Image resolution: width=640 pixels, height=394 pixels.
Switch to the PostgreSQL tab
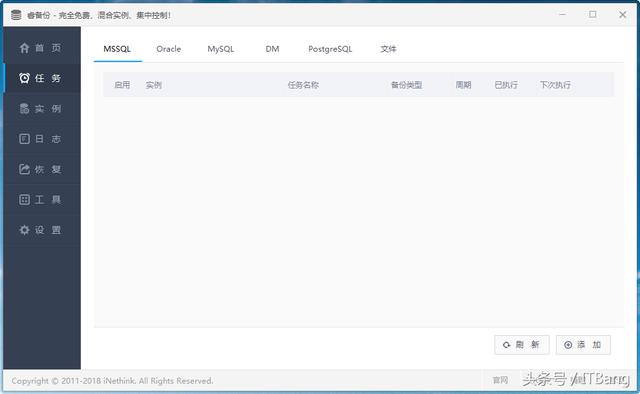pyautogui.click(x=330, y=49)
